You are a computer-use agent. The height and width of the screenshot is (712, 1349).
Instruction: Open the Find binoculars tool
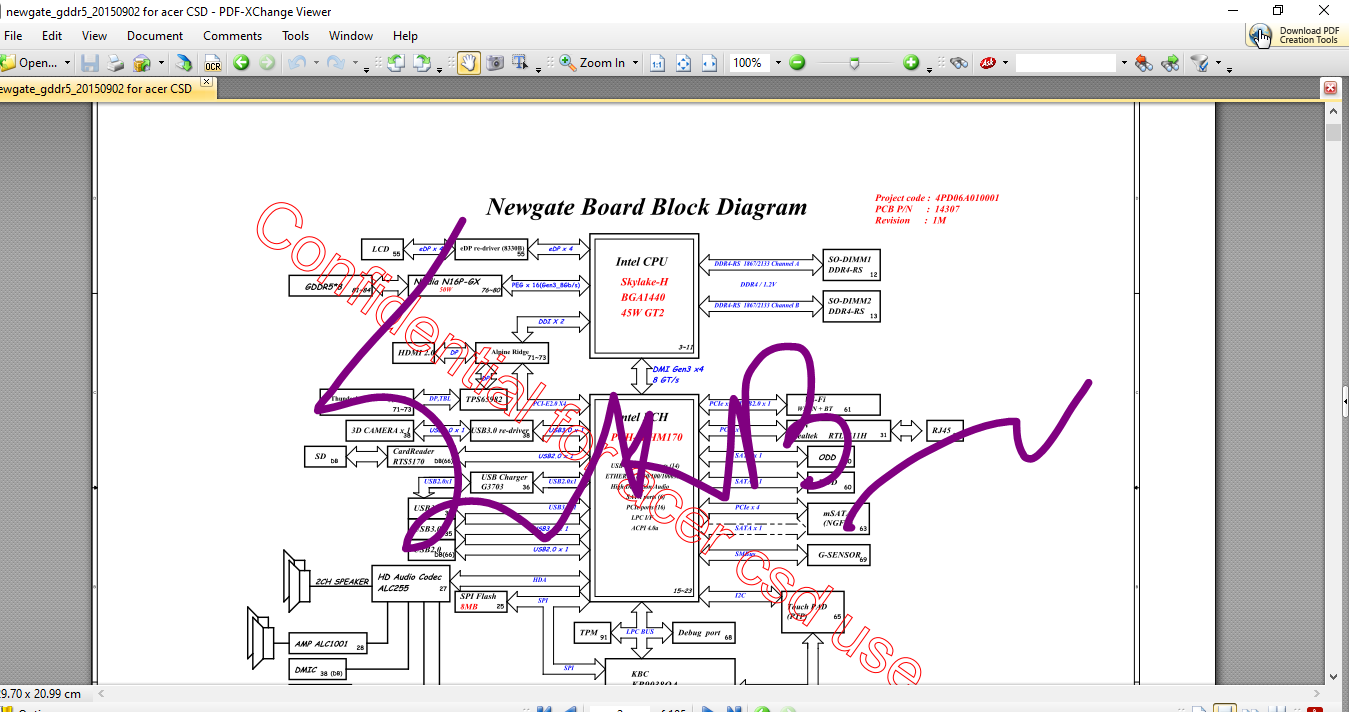(x=959, y=63)
